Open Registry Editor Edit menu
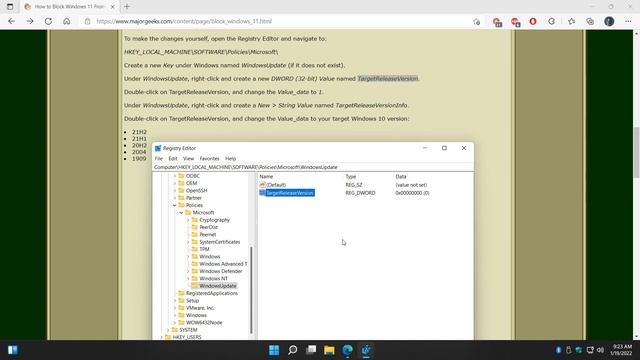The width and height of the screenshot is (640, 360). coord(173,158)
